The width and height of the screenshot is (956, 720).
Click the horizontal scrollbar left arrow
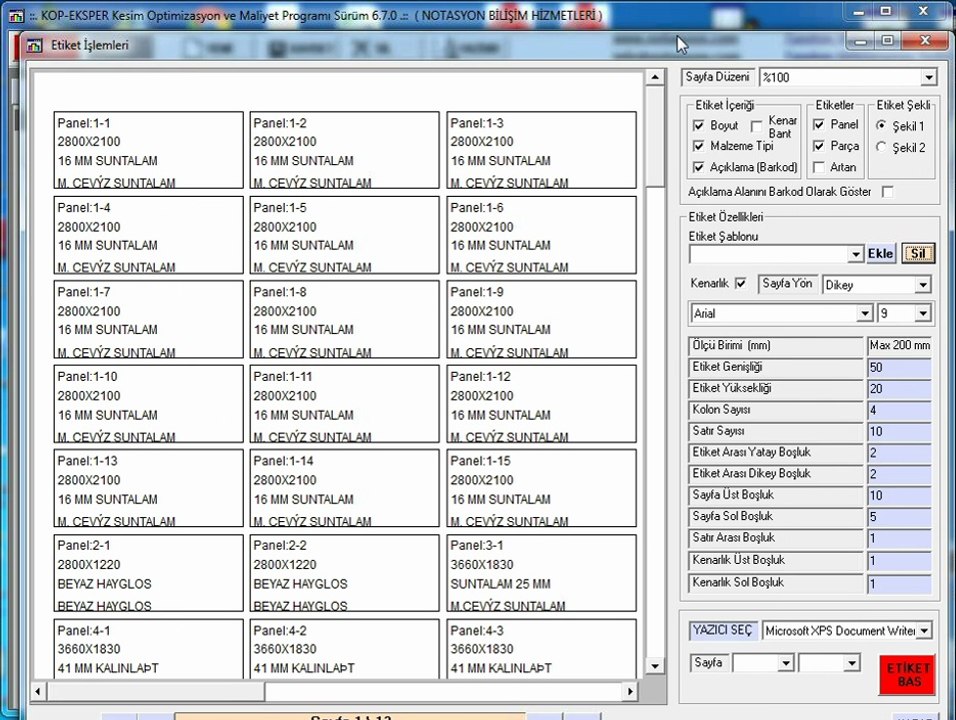(x=38, y=691)
